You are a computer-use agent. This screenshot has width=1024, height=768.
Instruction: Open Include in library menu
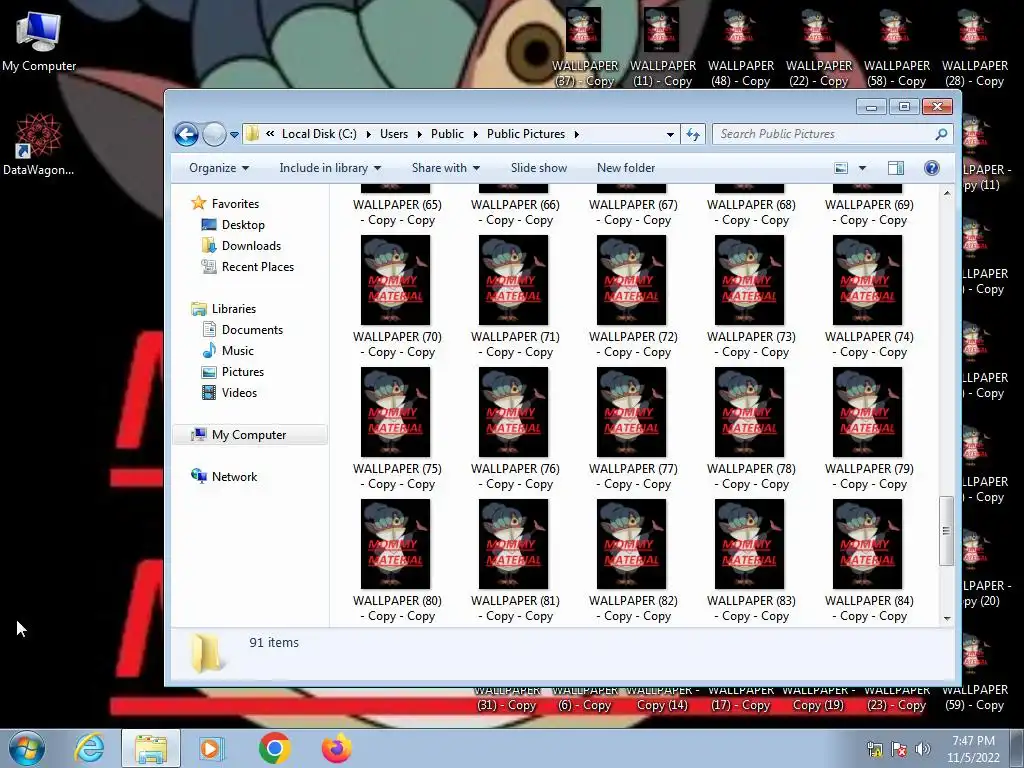[x=330, y=168]
